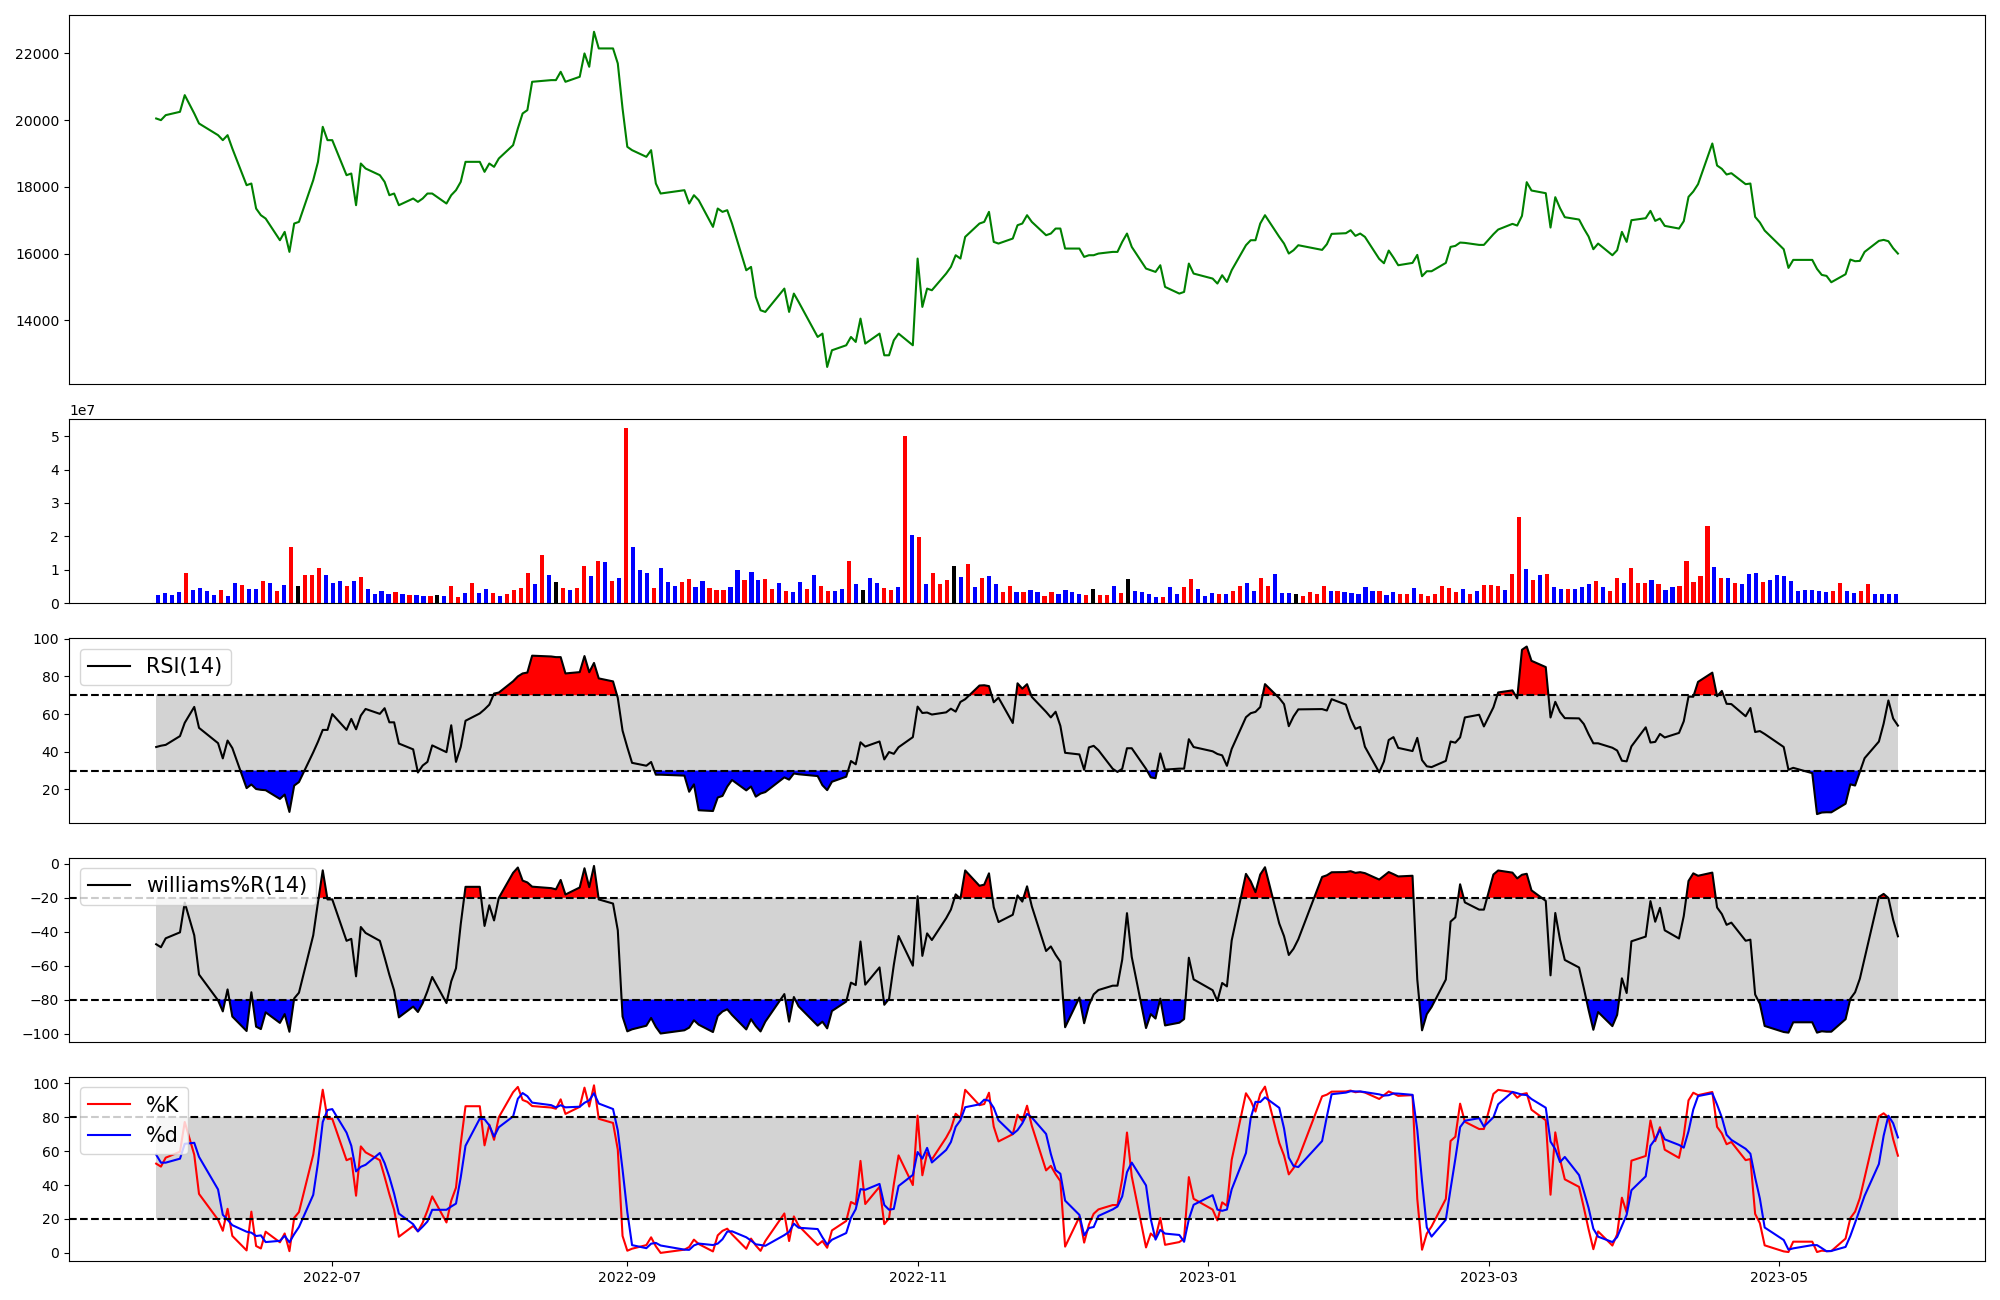Viewport: 2000px width, 1300px height.
Task: Click the 2022-11 date tick label
Action: point(918,1277)
